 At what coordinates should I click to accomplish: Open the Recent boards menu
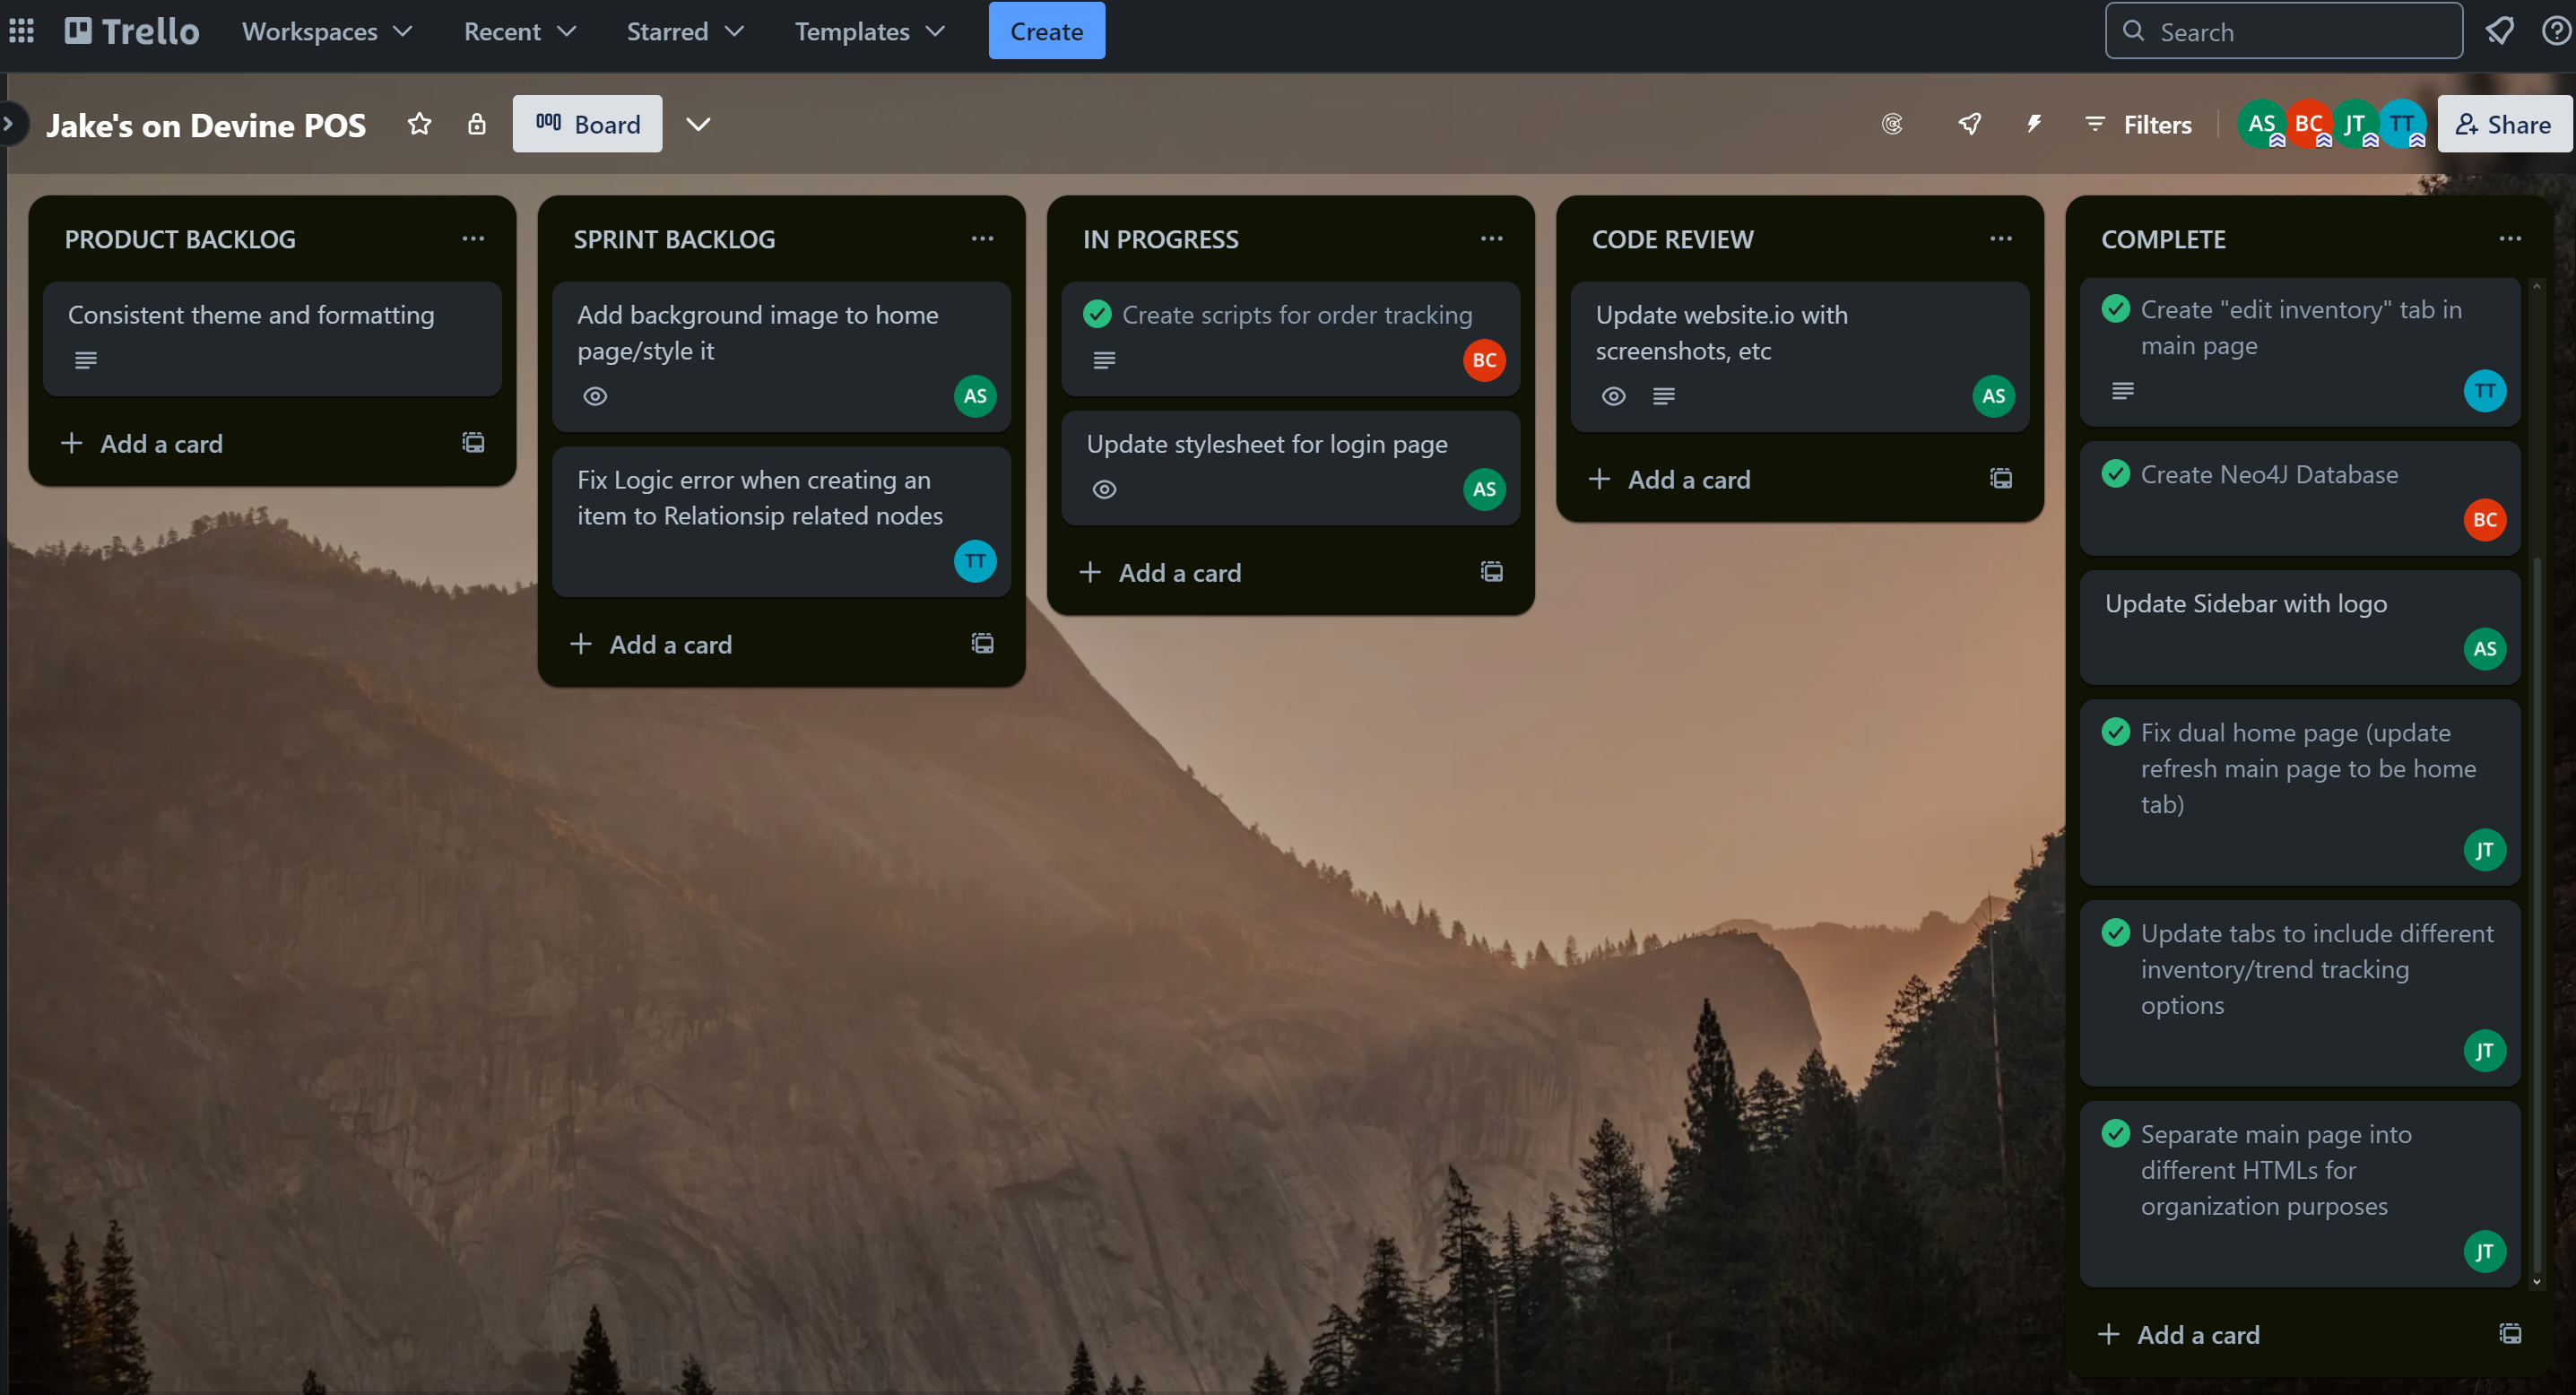519,31
